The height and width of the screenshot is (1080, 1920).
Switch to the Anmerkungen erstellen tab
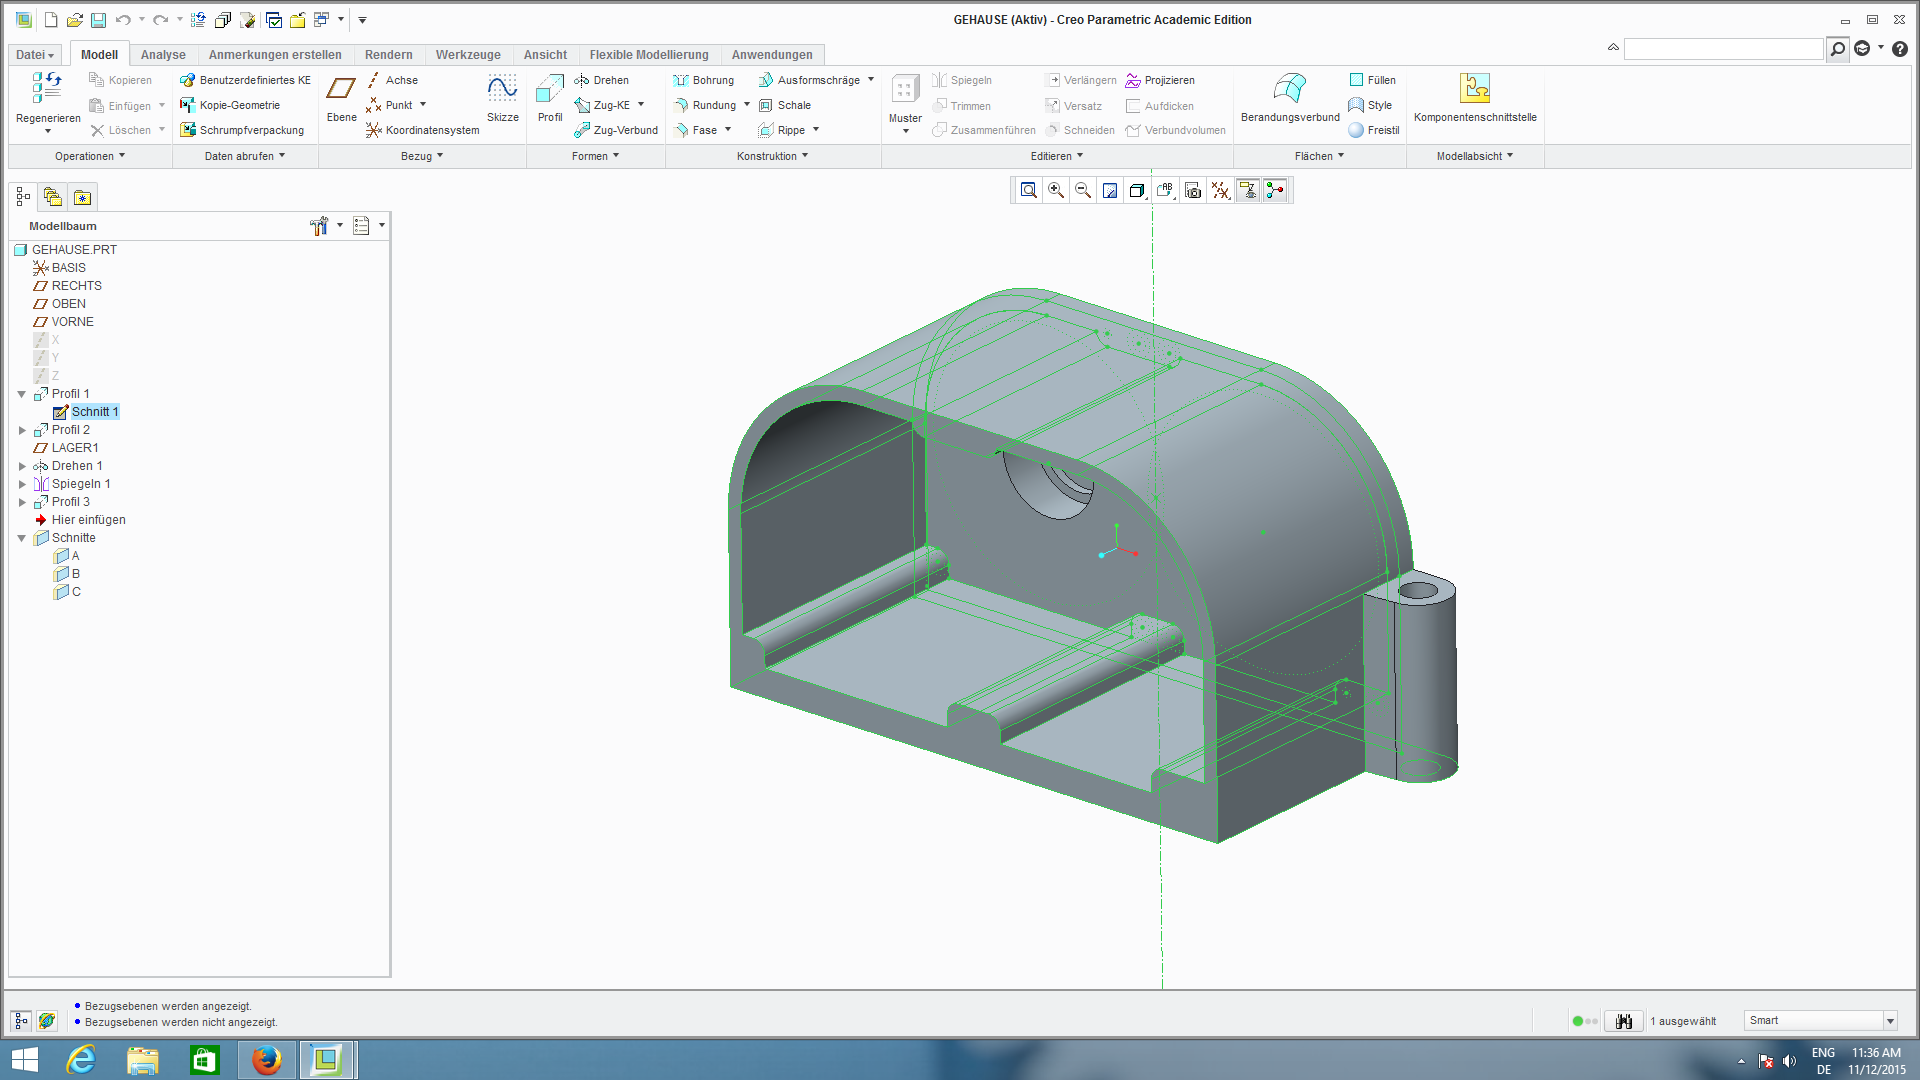pyautogui.click(x=275, y=55)
